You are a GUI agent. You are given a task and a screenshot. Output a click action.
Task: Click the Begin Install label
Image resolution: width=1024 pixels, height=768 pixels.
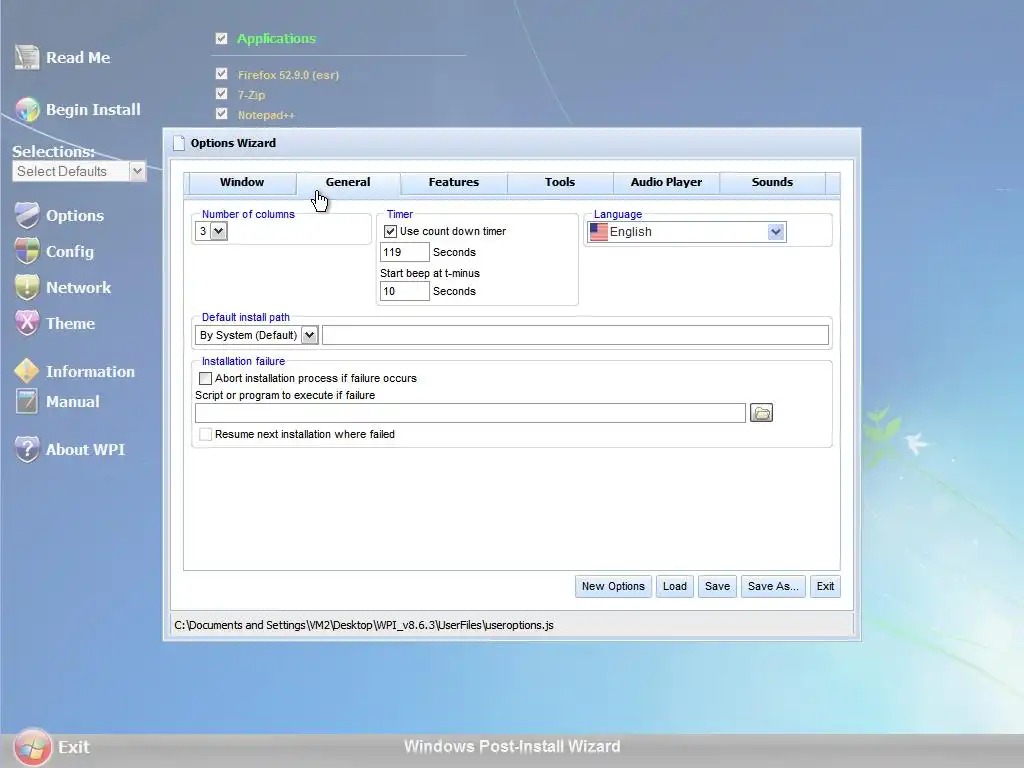pyautogui.click(x=93, y=110)
